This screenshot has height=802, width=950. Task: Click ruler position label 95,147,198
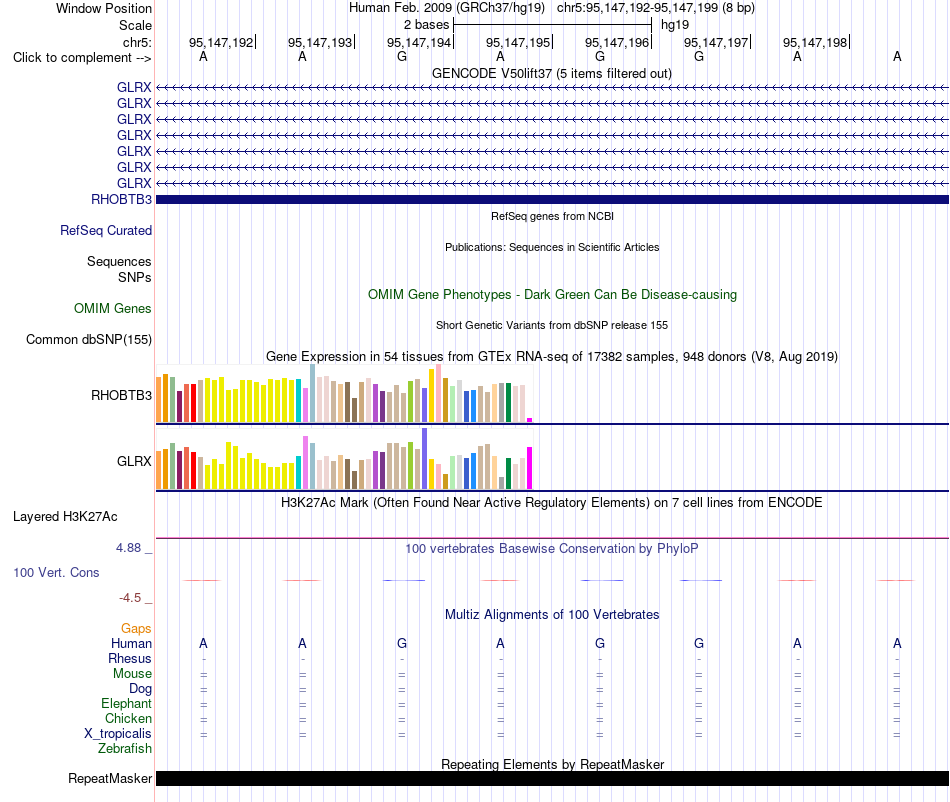[815, 42]
